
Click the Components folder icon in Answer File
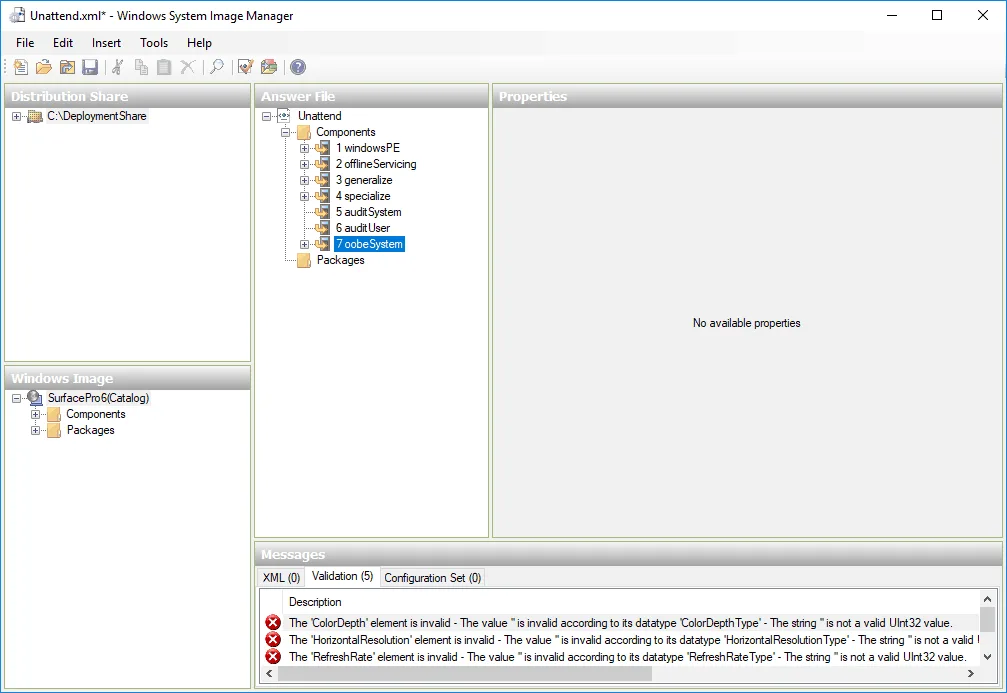pos(304,132)
